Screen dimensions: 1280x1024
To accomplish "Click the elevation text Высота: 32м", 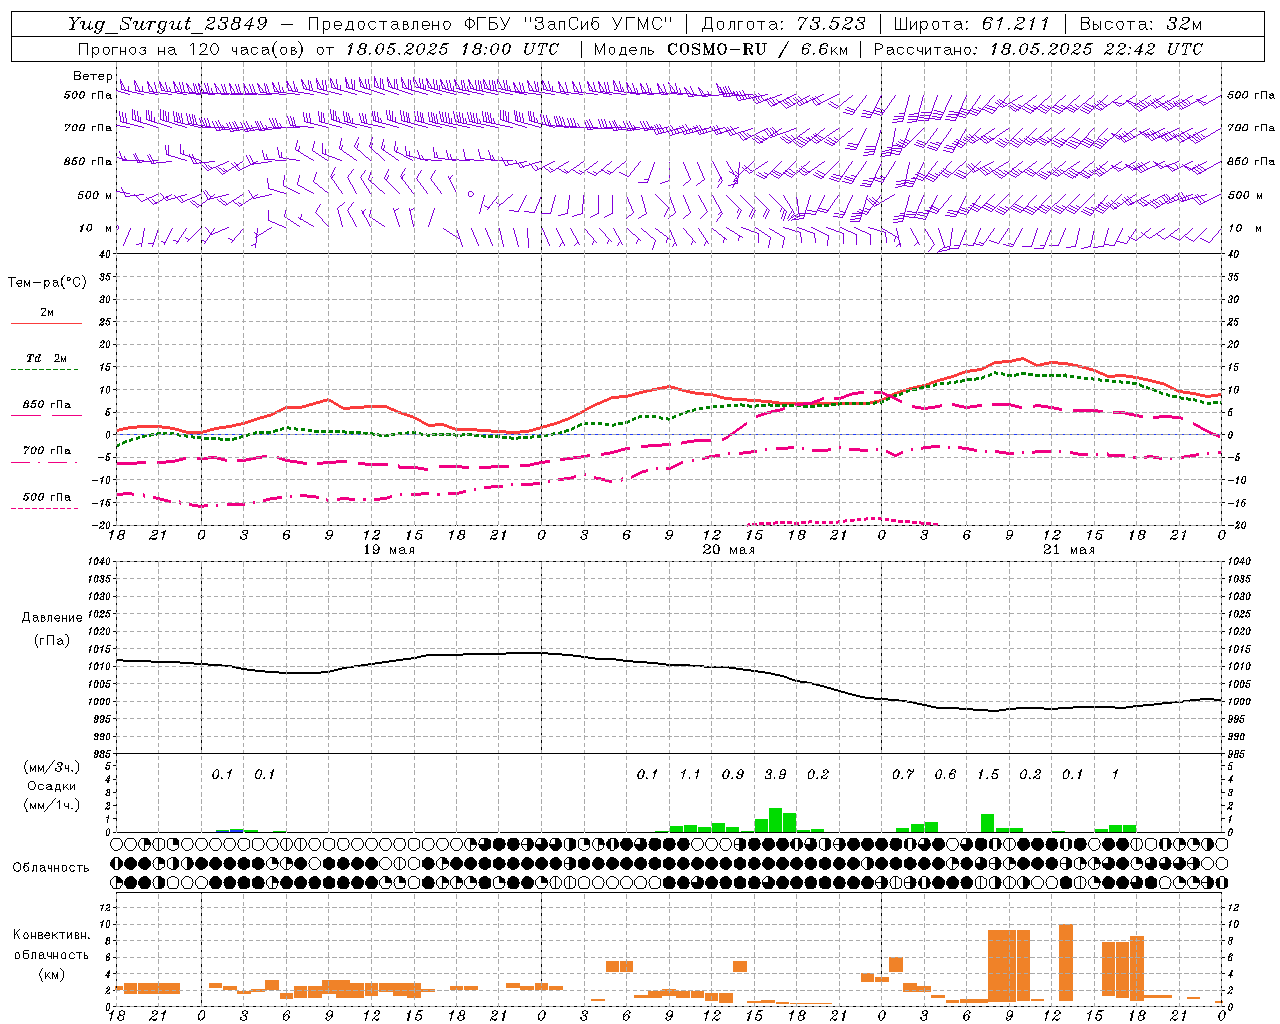I will pos(1141,24).
